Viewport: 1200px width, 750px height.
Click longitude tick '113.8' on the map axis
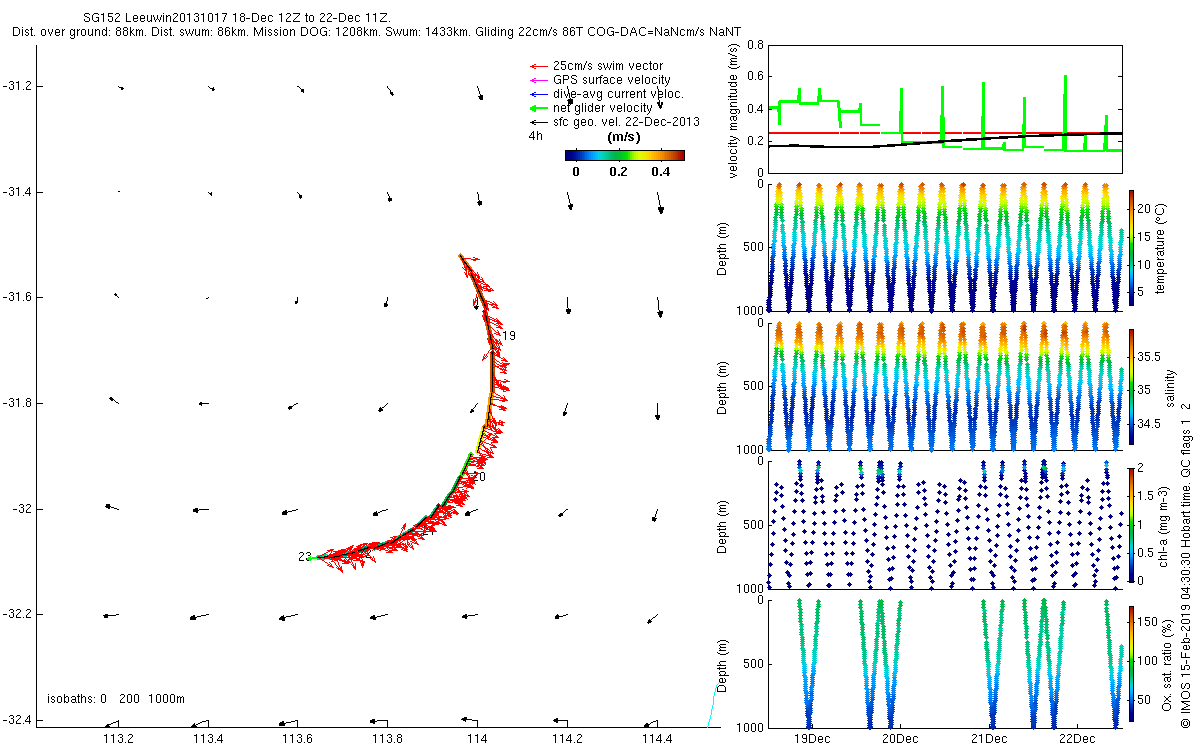point(387,739)
